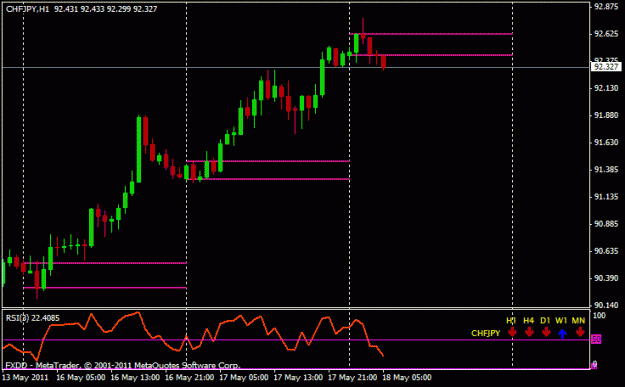Image resolution: width=625 pixels, height=387 pixels.
Task: Click the 16 May 05:00 time axis label
Action: point(81,377)
